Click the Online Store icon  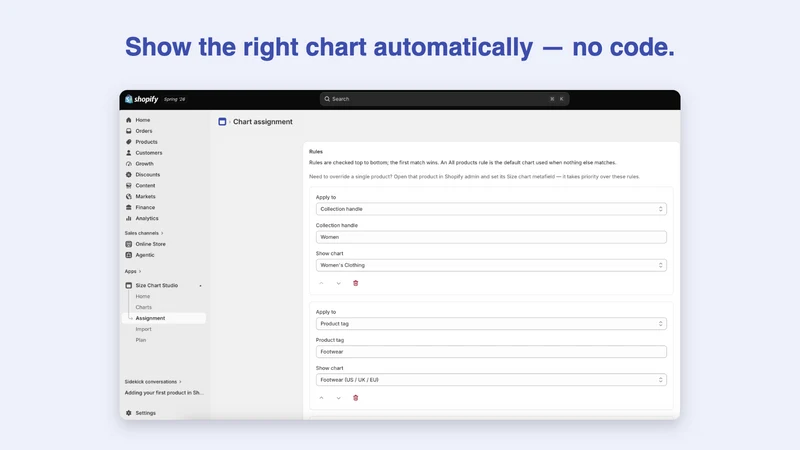[x=129, y=244]
